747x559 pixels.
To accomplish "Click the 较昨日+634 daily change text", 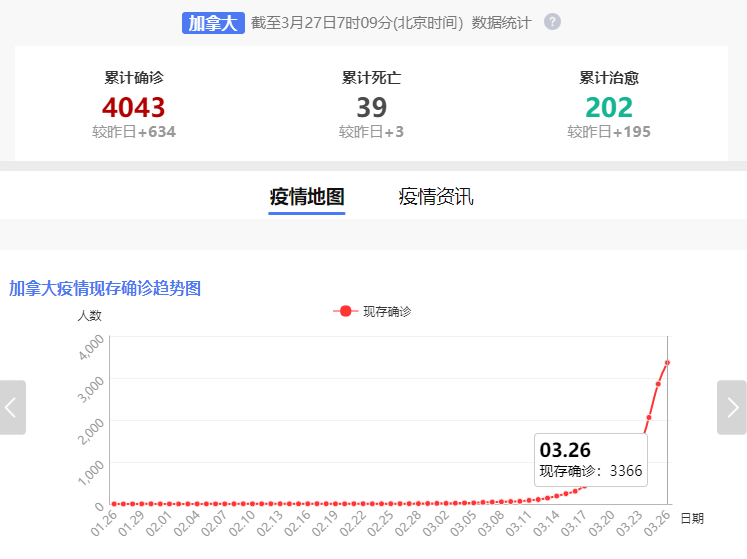I will point(133,132).
